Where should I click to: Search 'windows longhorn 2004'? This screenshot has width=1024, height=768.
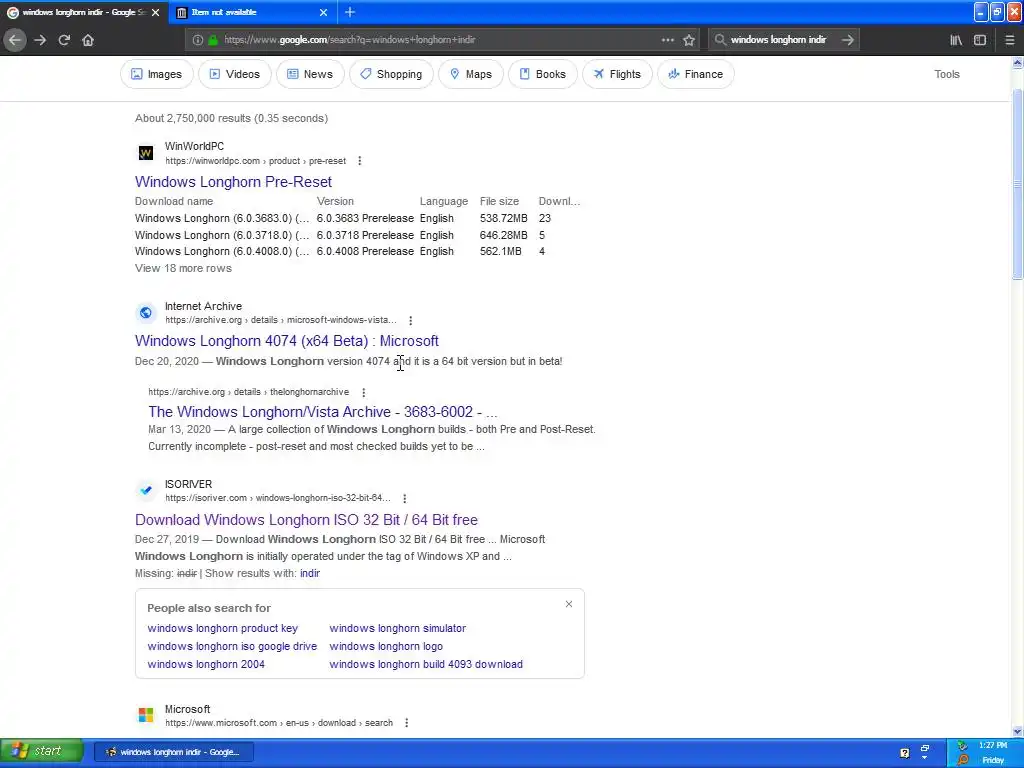coord(206,664)
